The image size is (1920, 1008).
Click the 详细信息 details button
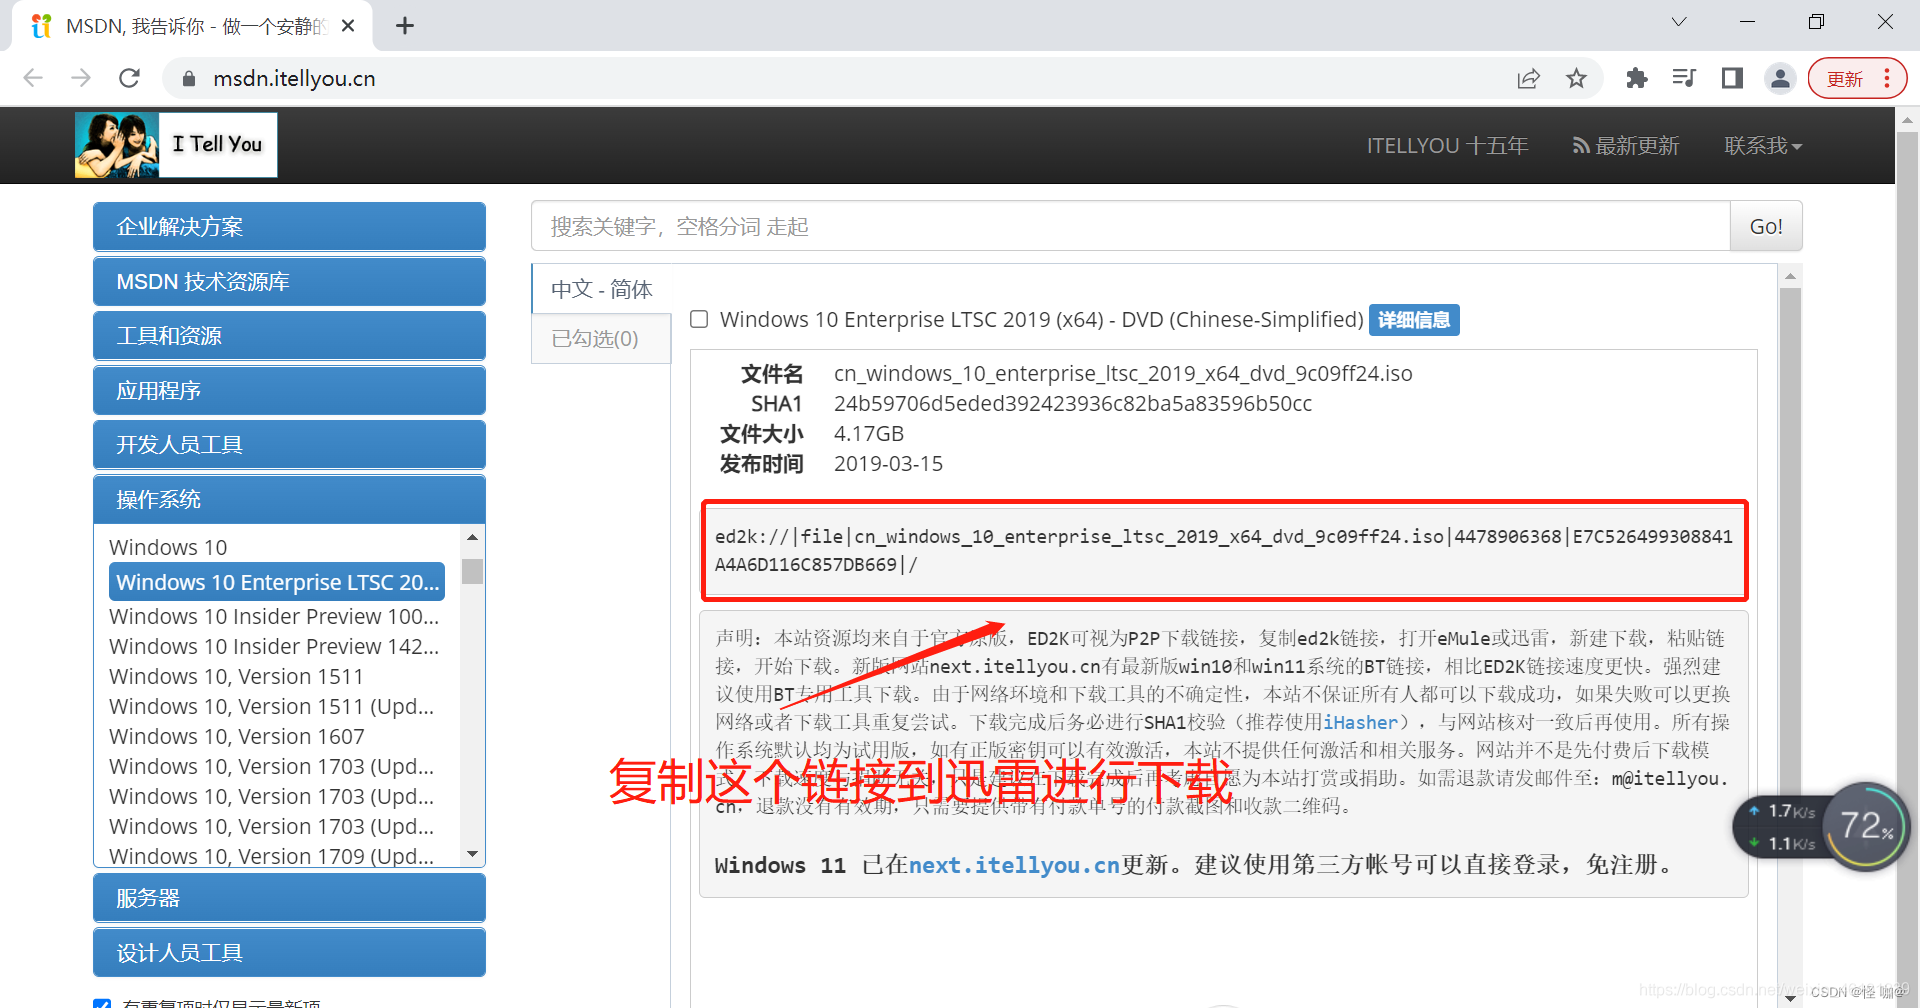(x=1414, y=320)
